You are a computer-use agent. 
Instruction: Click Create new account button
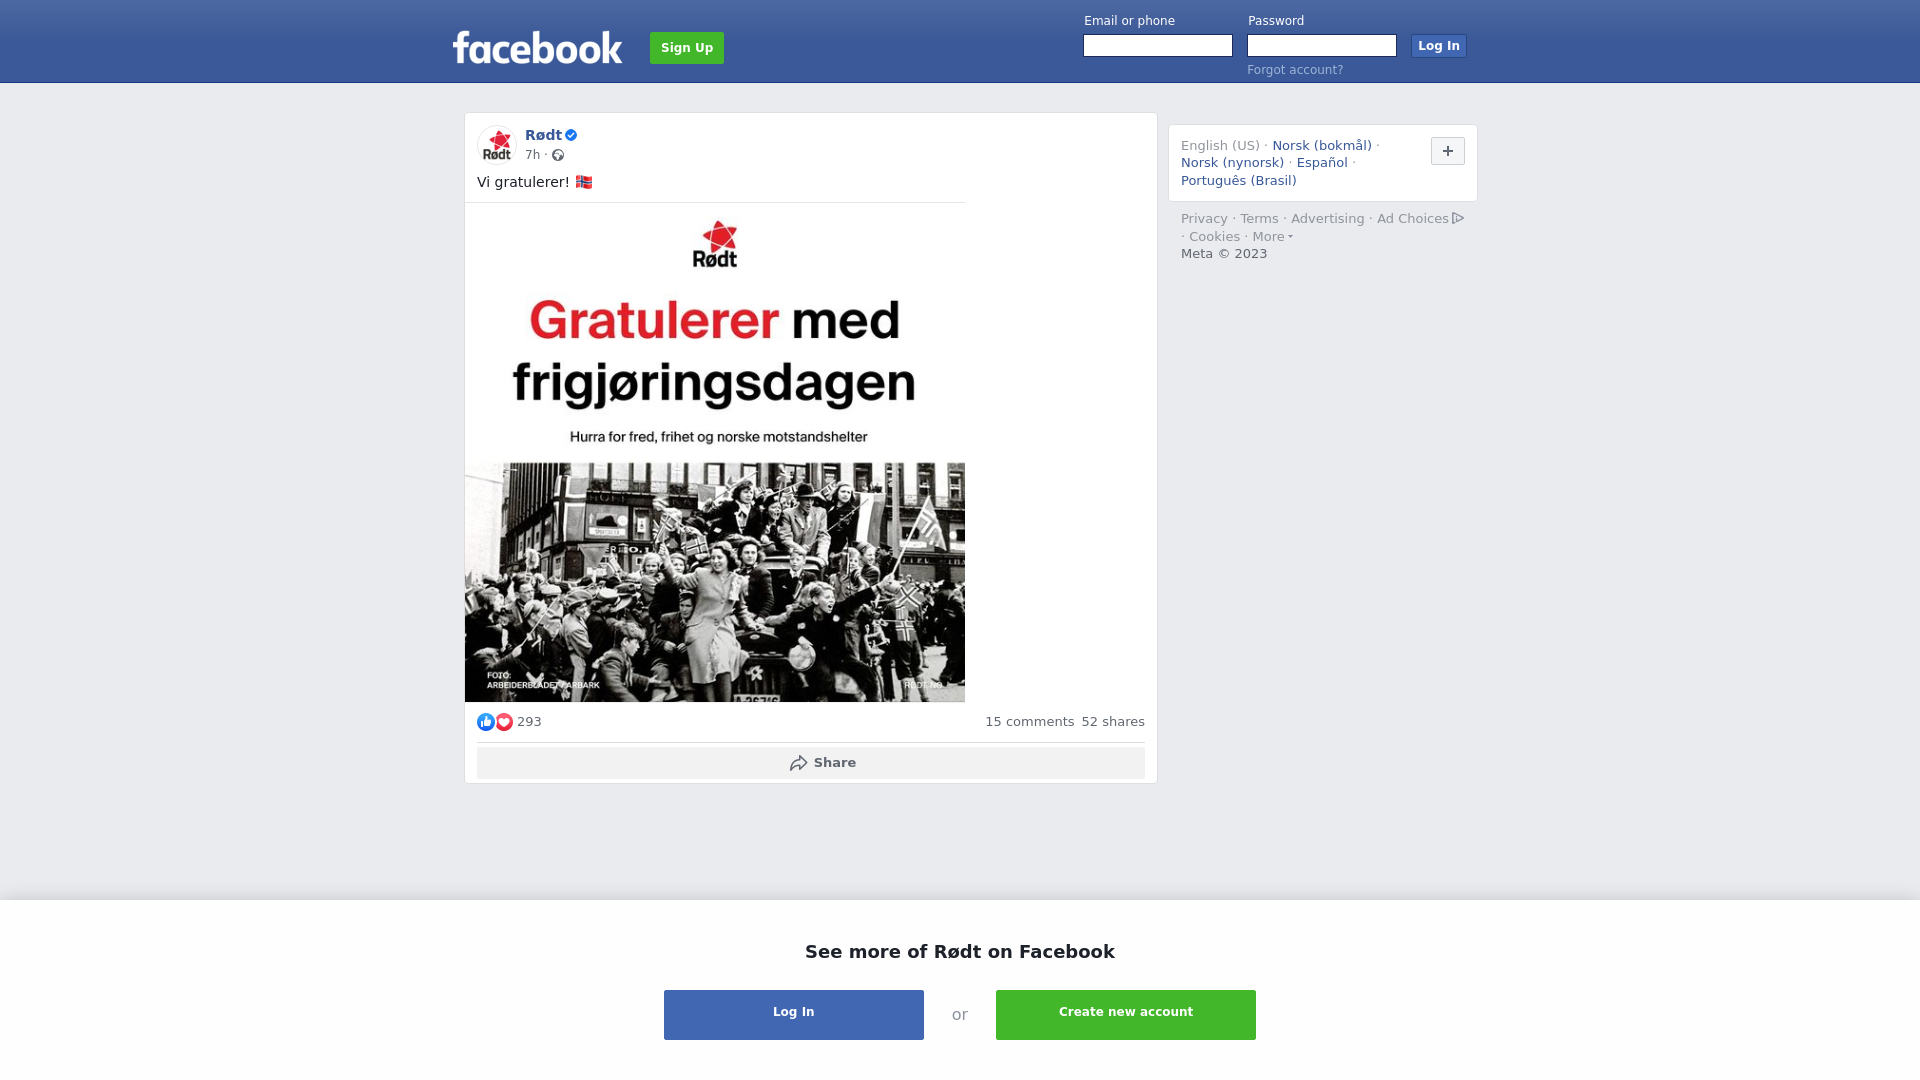click(1126, 1015)
